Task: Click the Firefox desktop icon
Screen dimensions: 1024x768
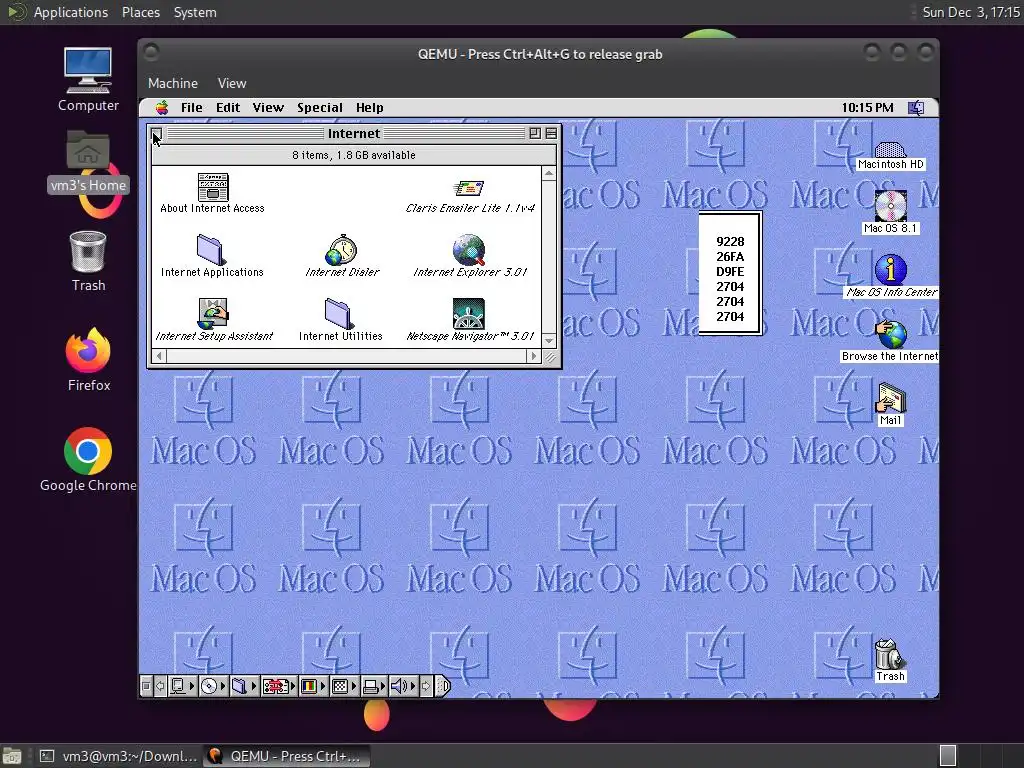Action: click(x=88, y=351)
